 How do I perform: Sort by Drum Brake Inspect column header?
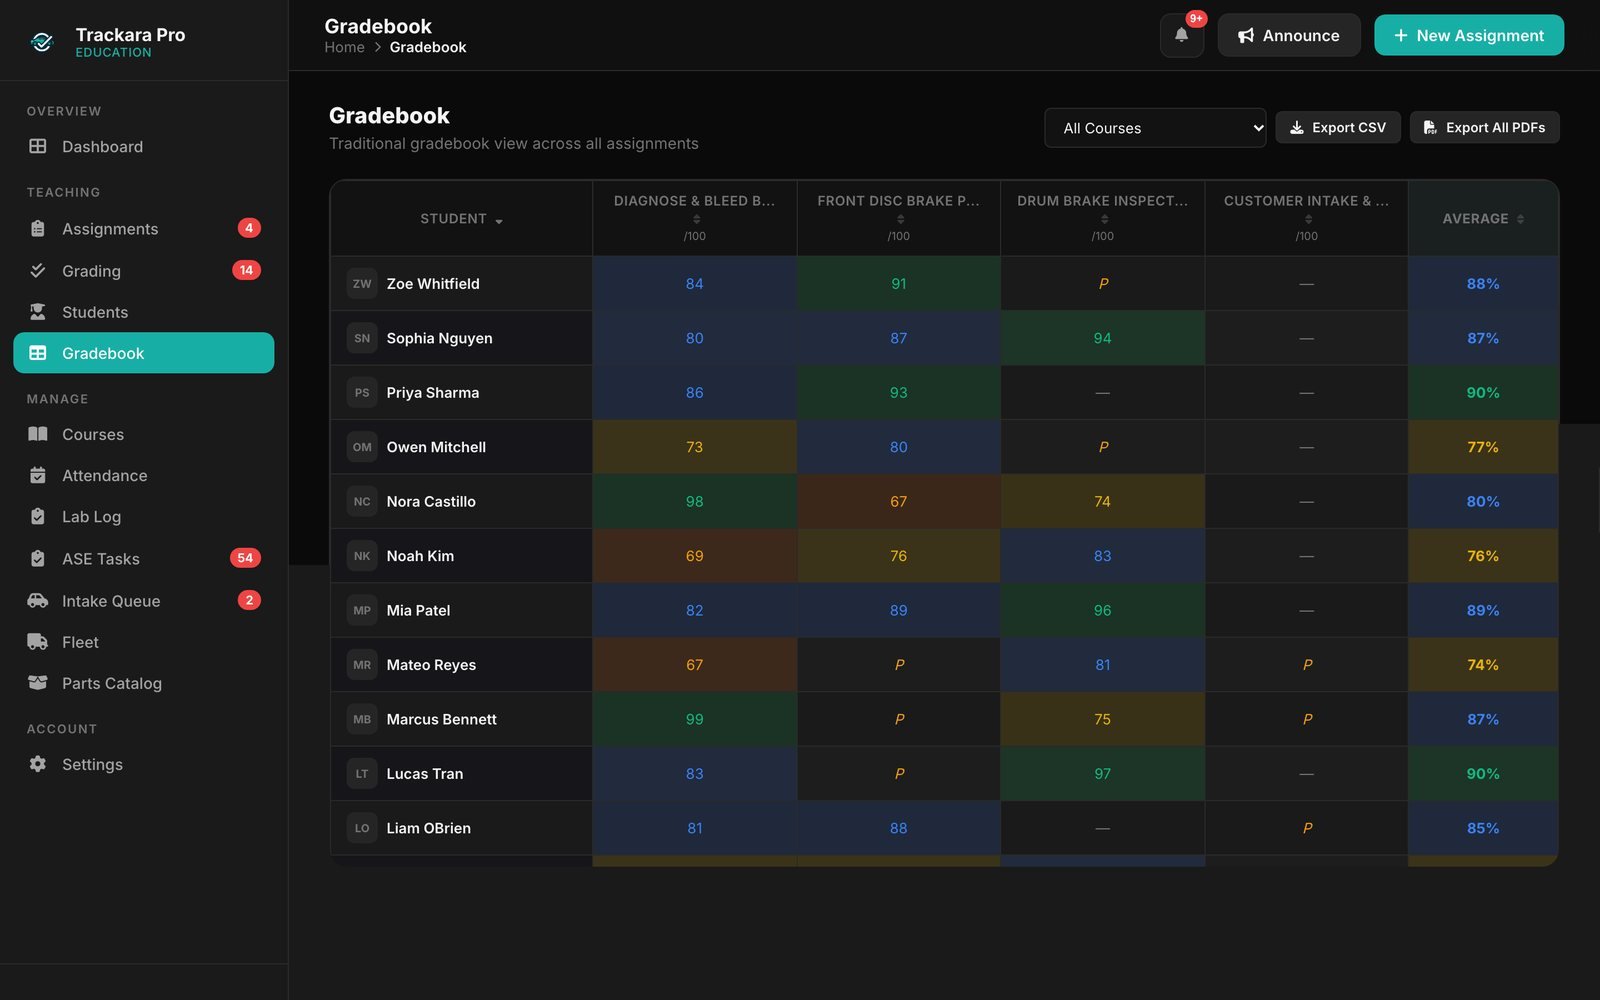[1103, 218]
